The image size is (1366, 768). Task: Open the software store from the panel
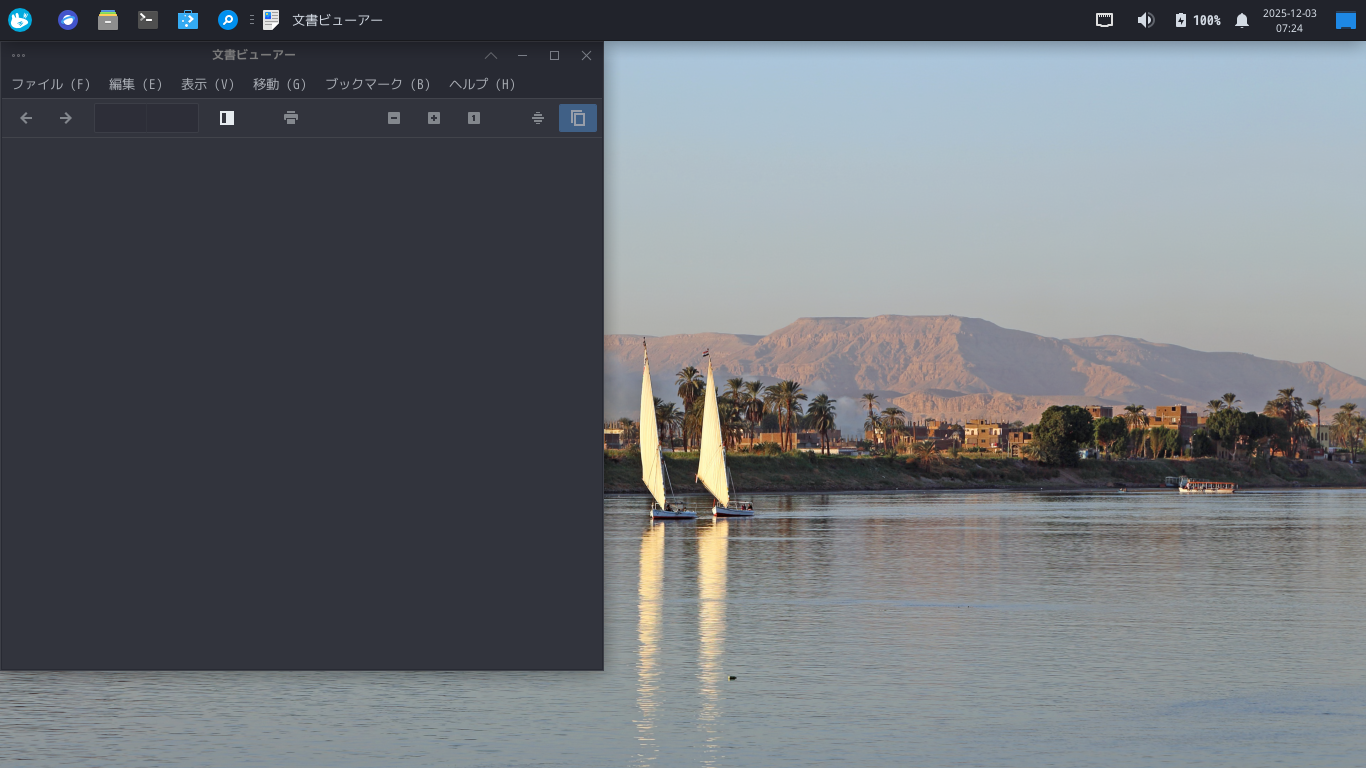tap(187, 20)
